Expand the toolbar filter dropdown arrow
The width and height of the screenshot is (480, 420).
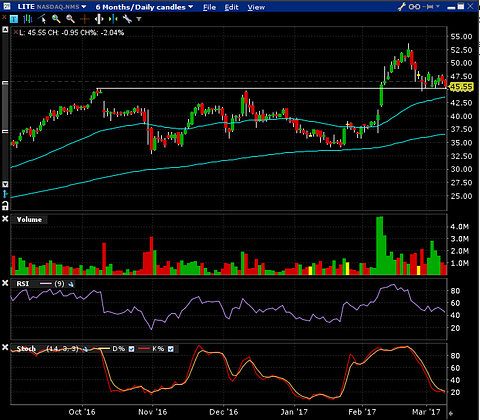coord(139,19)
